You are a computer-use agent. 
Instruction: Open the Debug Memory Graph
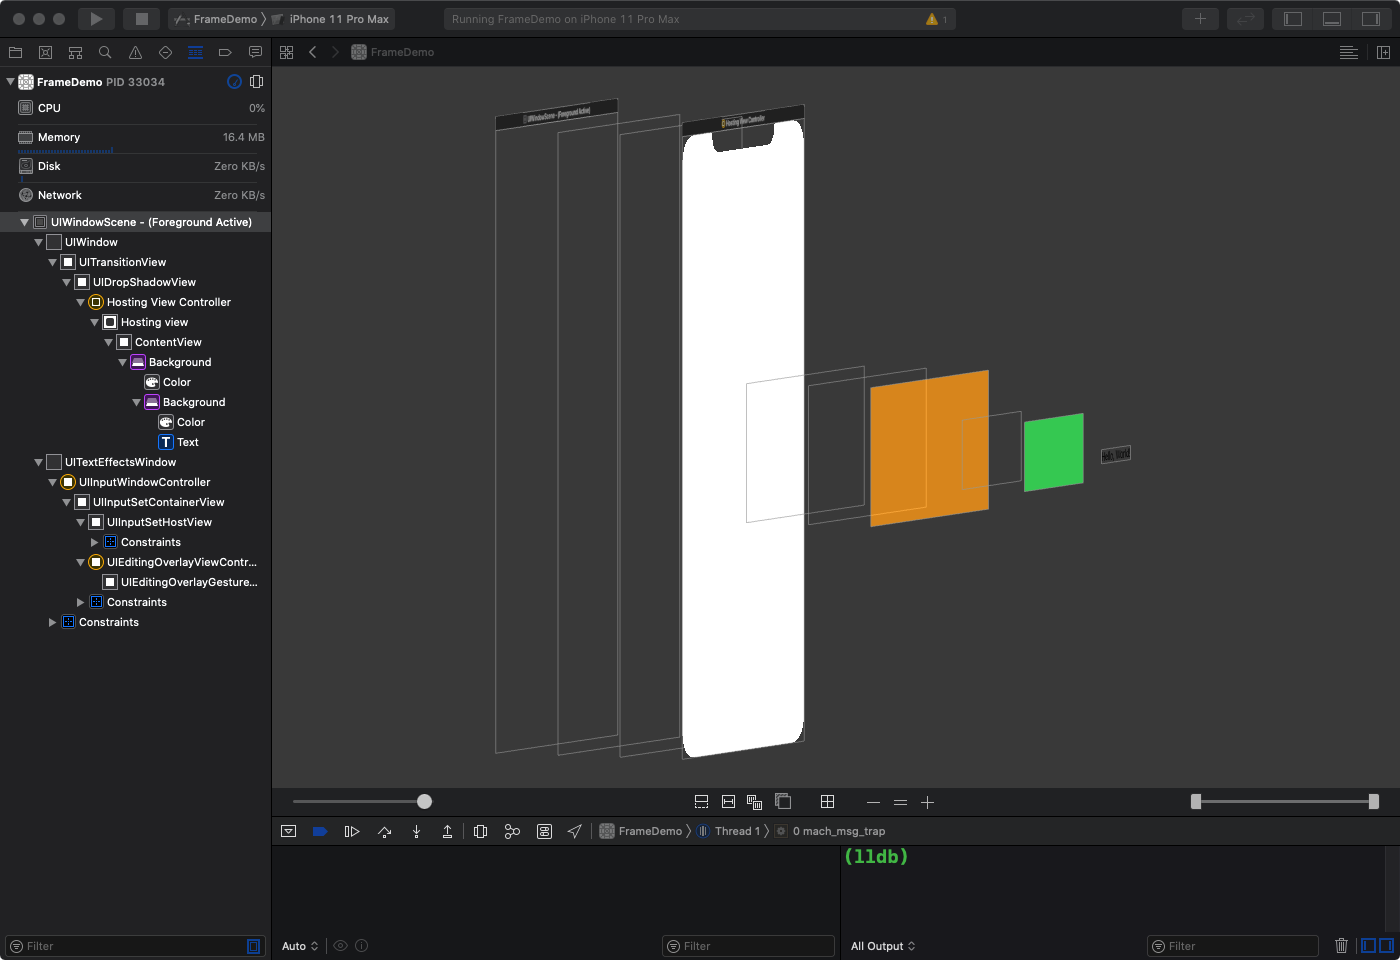pyautogui.click(x=512, y=831)
